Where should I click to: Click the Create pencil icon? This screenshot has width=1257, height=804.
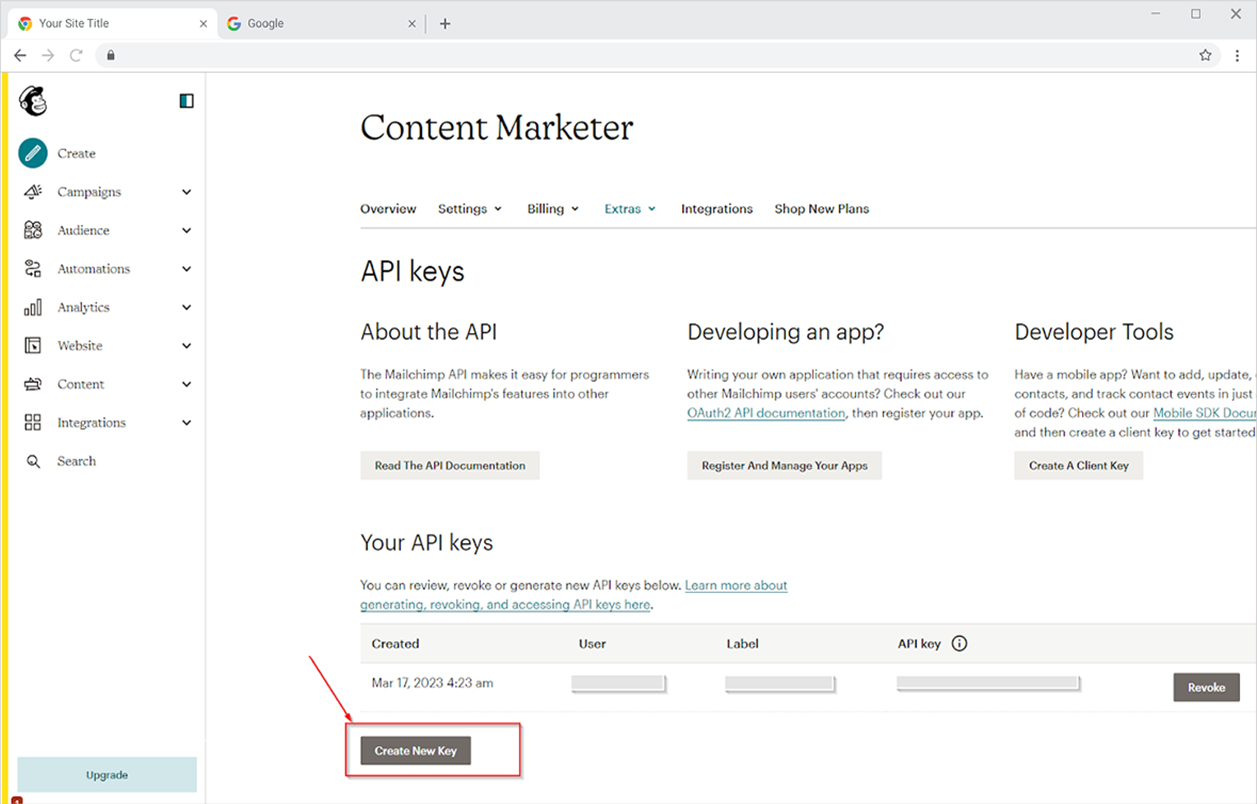(x=33, y=153)
